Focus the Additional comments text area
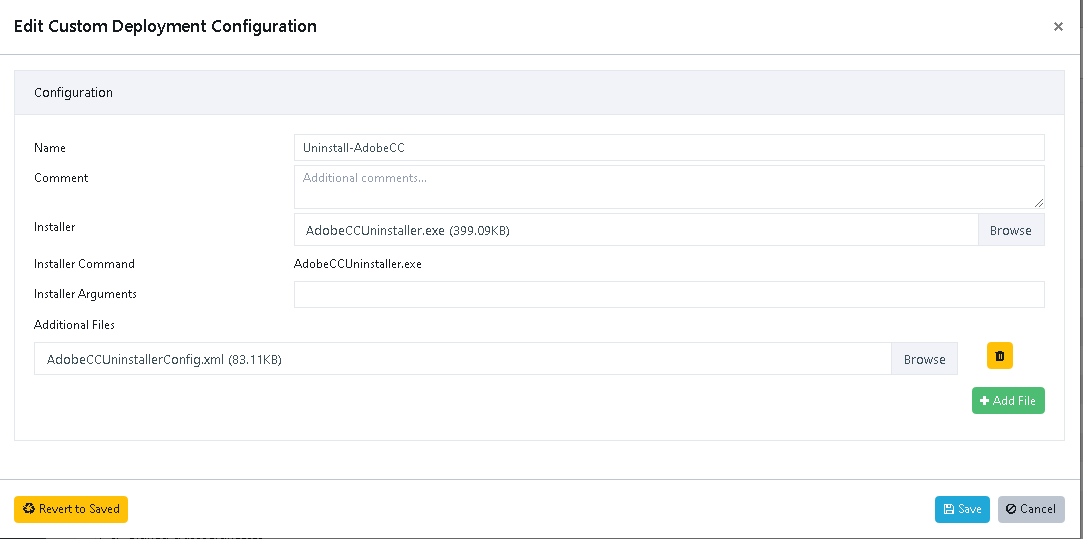 (669, 187)
